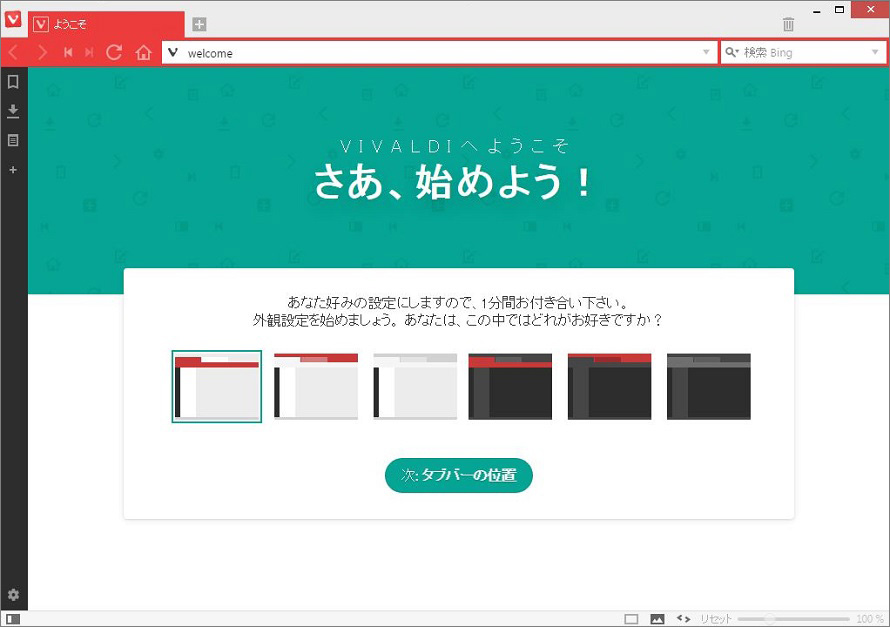890x627 pixels.
Task: Toggle the side panel visibility
Action: 13,619
